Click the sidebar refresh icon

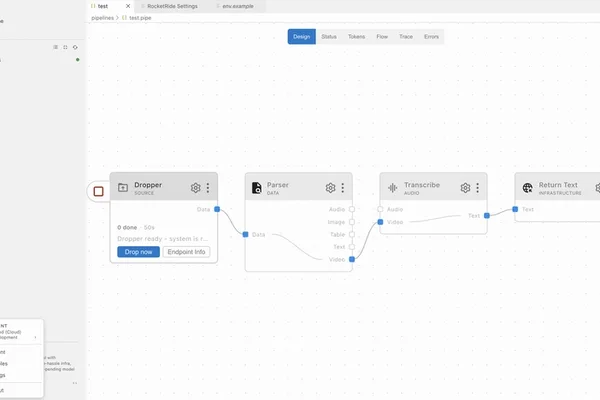pyautogui.click(x=75, y=47)
